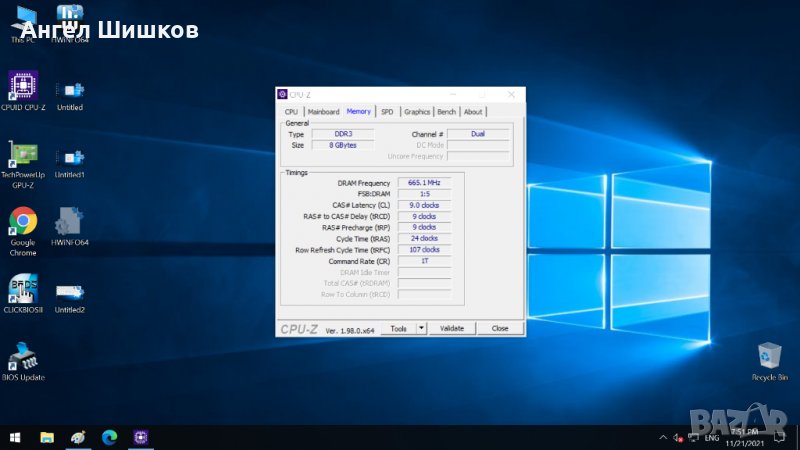Click the CPU-Z icon in the taskbar
Screen dimensions: 800x450
click(x=140, y=437)
